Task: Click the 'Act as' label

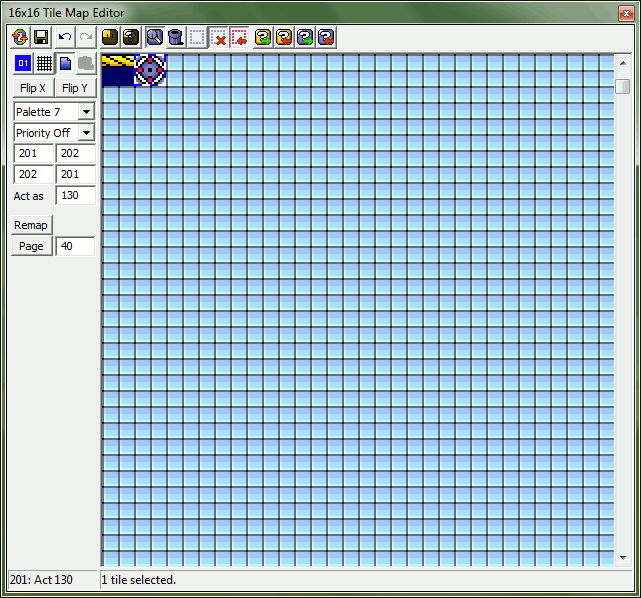Action: tap(29, 196)
